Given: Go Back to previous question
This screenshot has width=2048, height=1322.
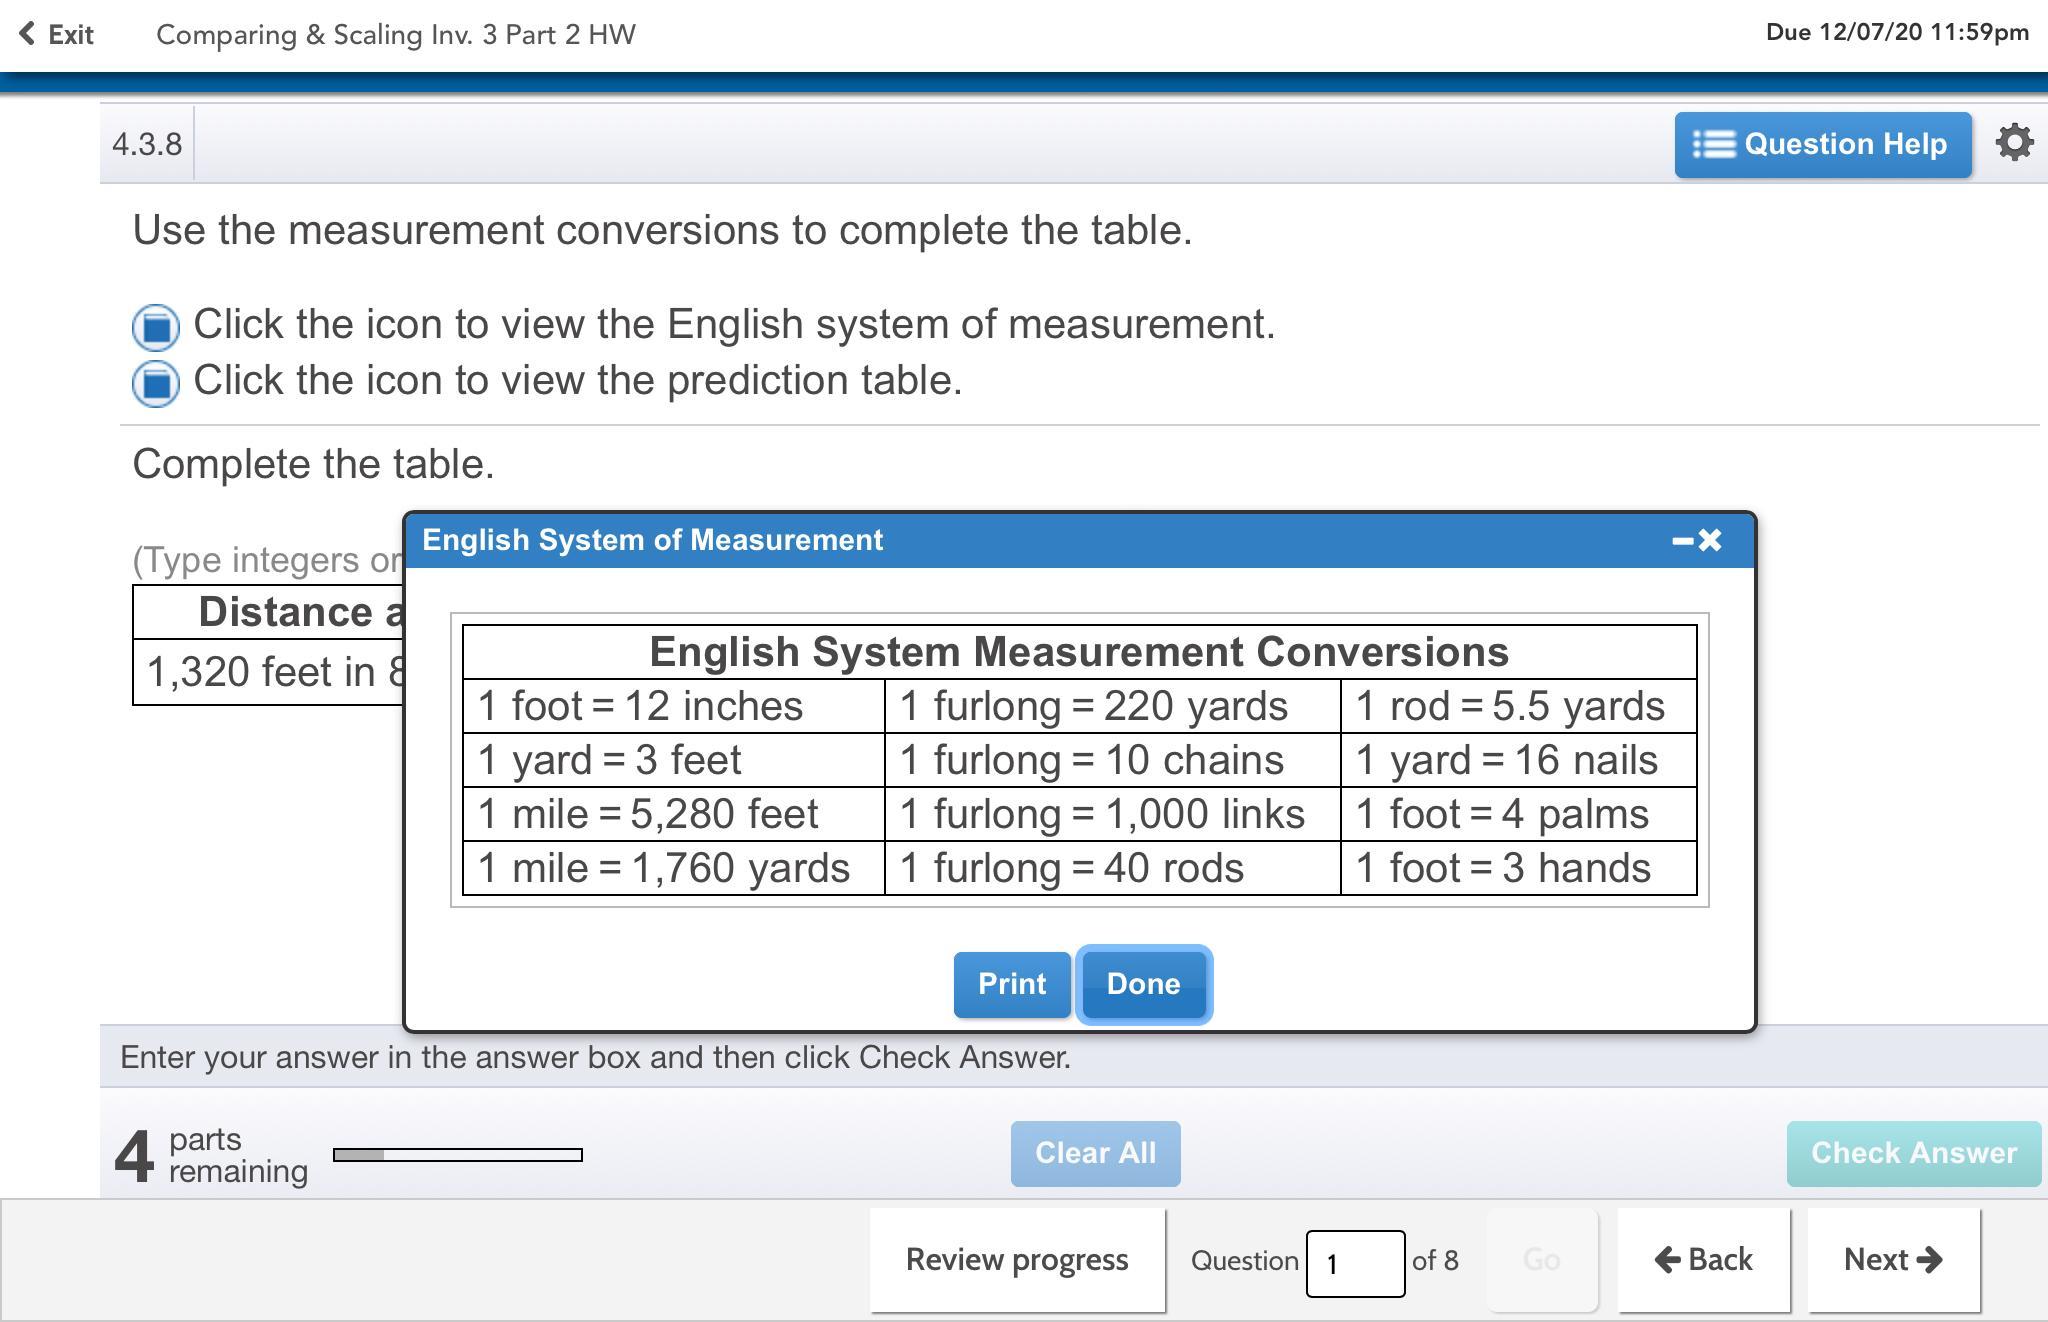Looking at the screenshot, I should click(x=1703, y=1260).
